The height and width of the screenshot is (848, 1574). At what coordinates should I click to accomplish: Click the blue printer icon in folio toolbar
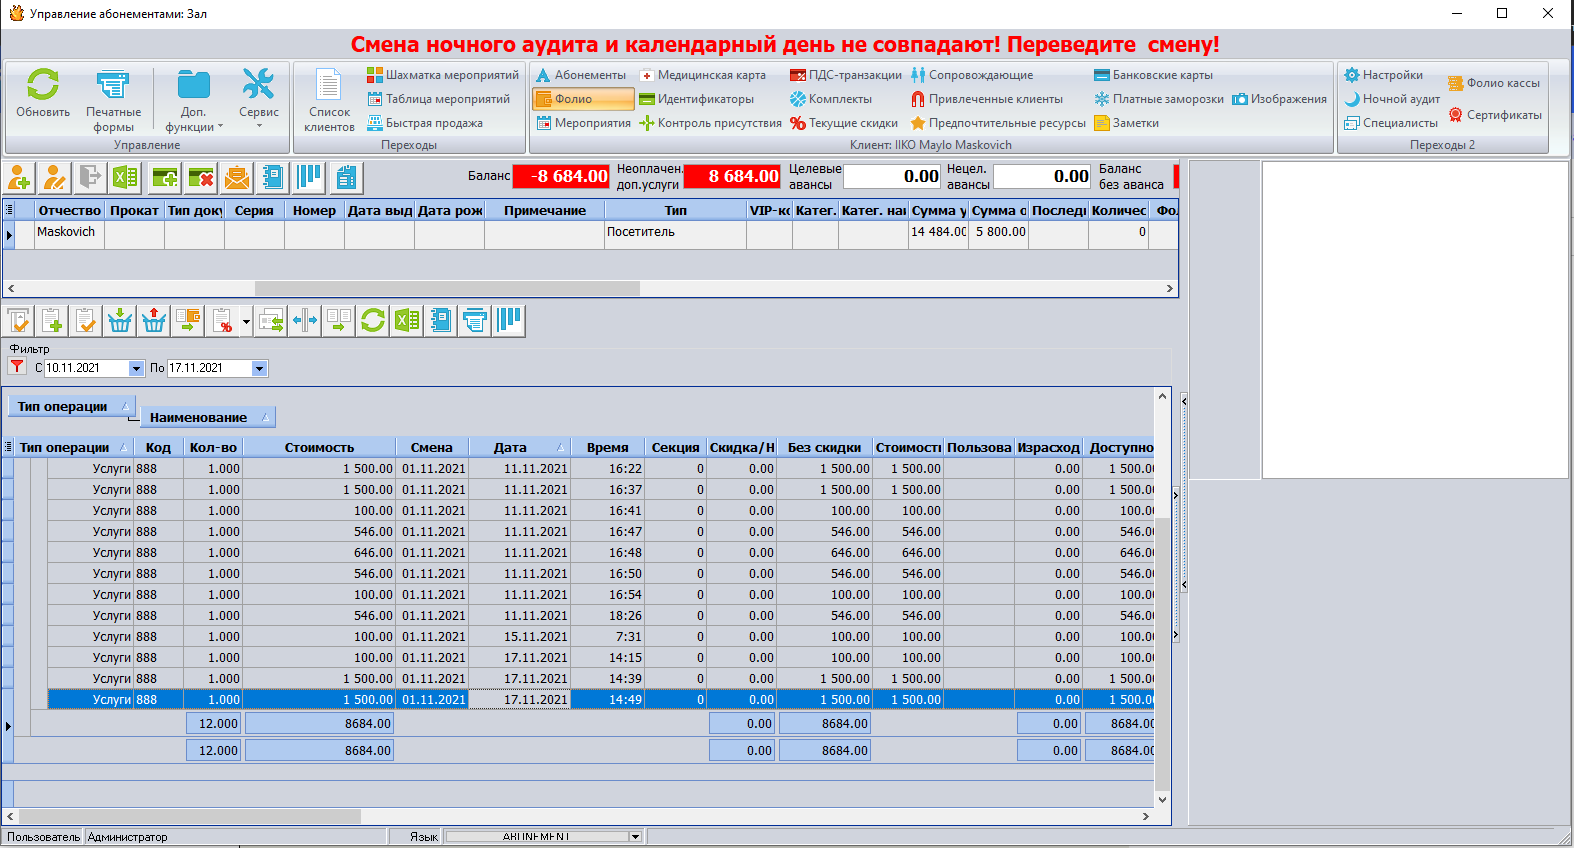click(475, 321)
